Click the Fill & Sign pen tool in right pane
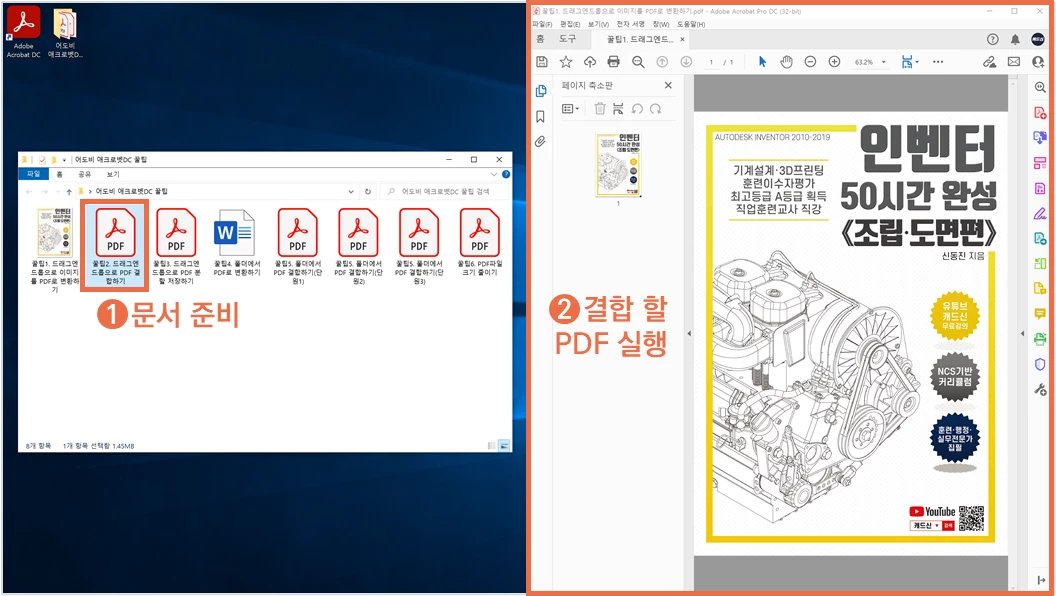The height and width of the screenshot is (596, 1056). point(1040,213)
